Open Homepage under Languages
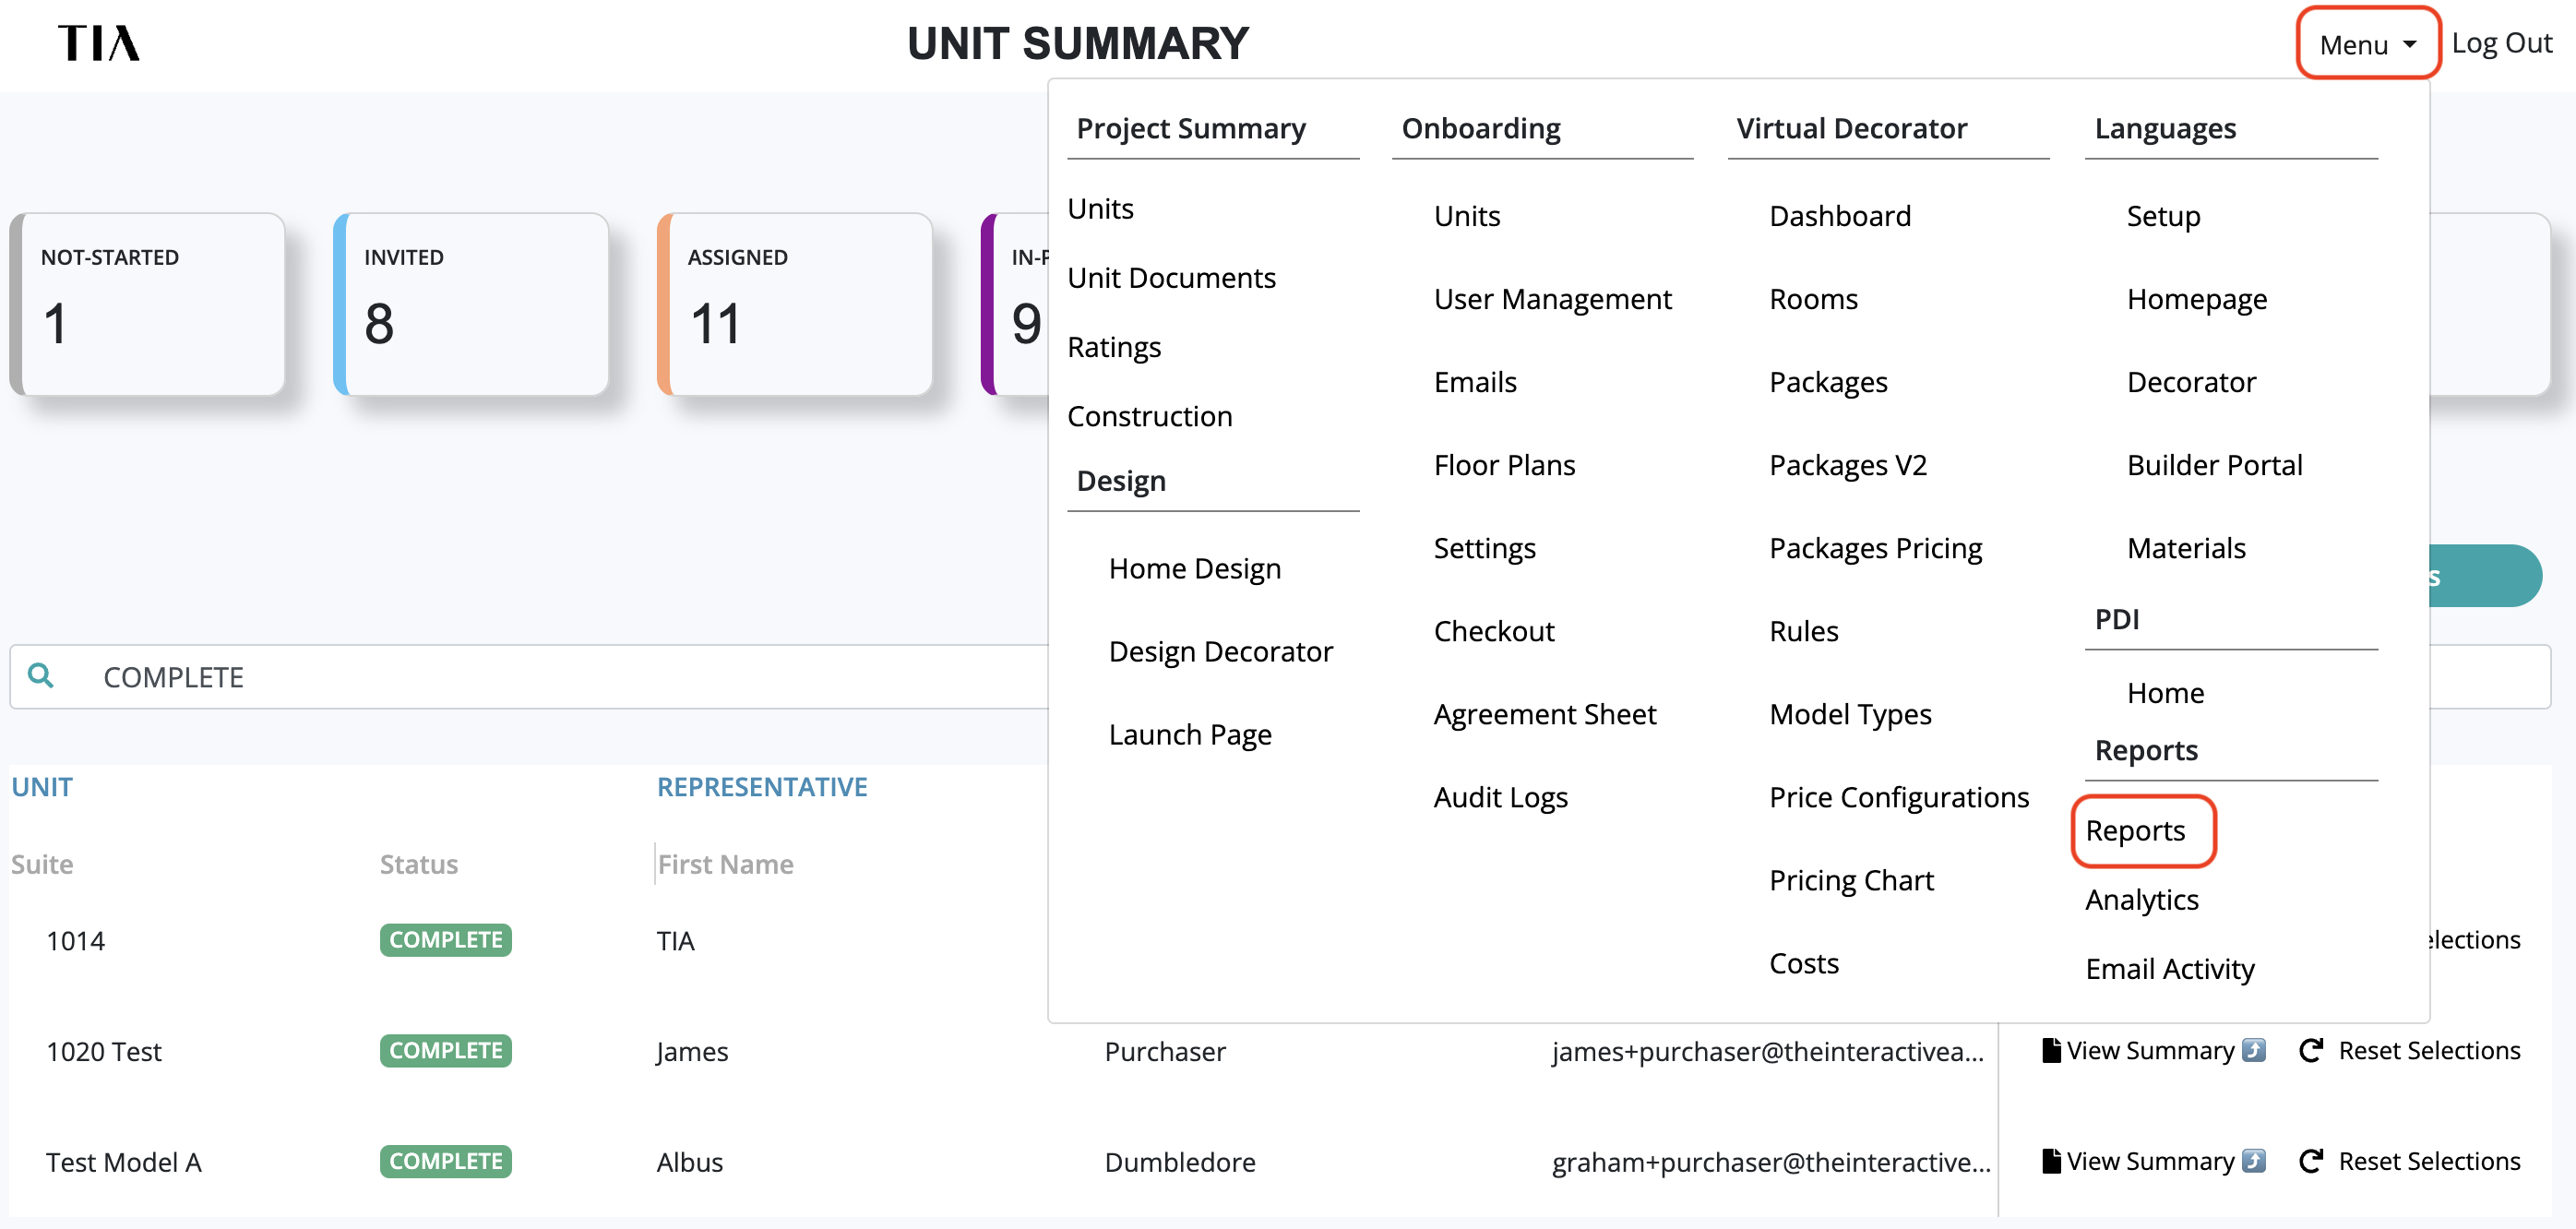The height and width of the screenshot is (1229, 2576). tap(2196, 298)
